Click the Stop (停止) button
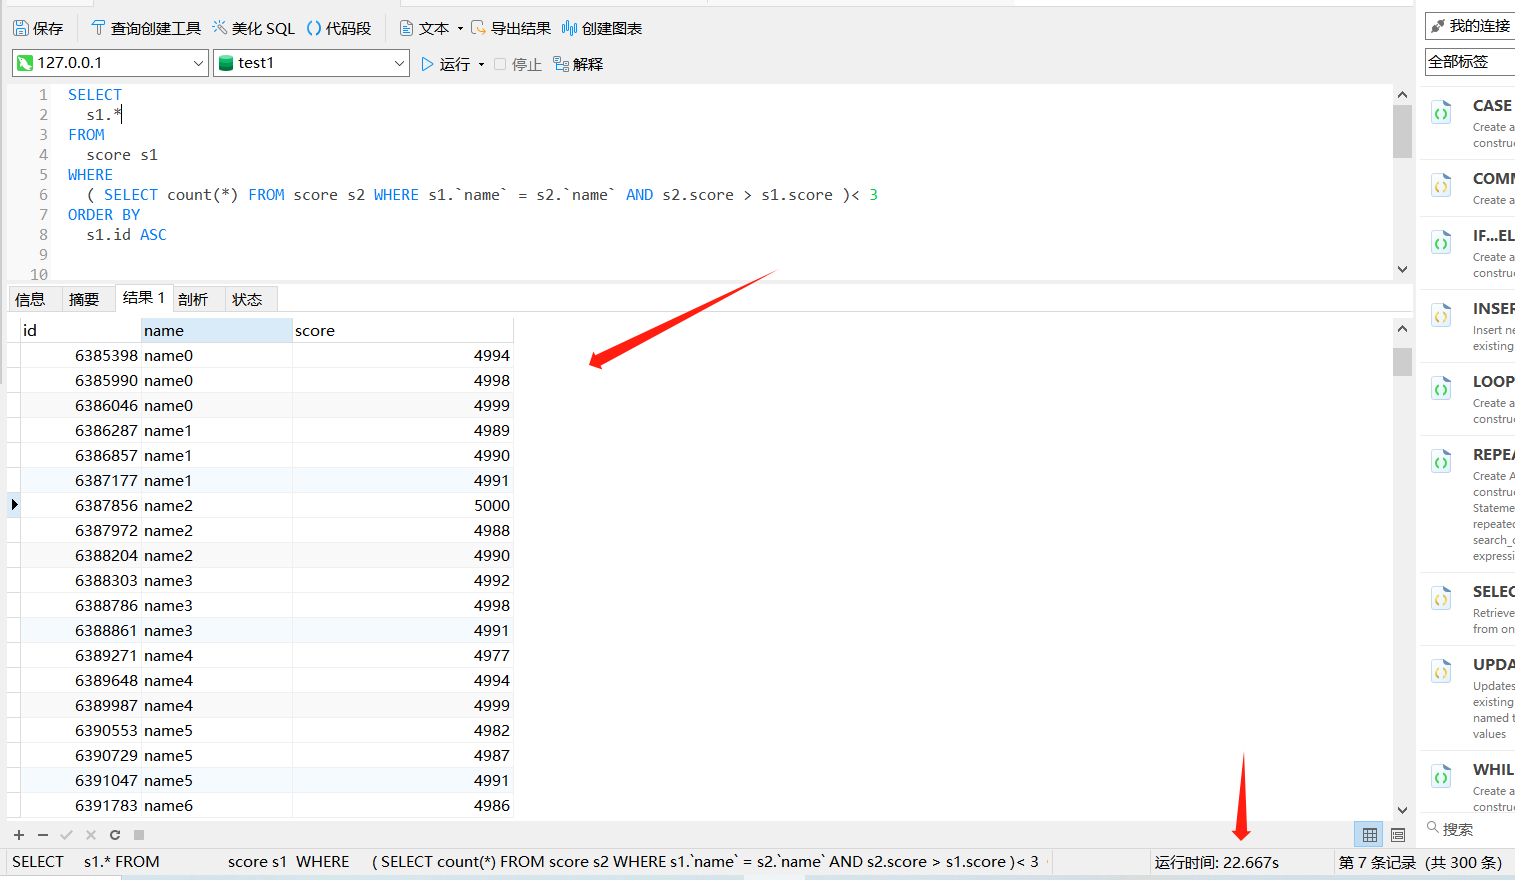The height and width of the screenshot is (880, 1515). coord(518,64)
